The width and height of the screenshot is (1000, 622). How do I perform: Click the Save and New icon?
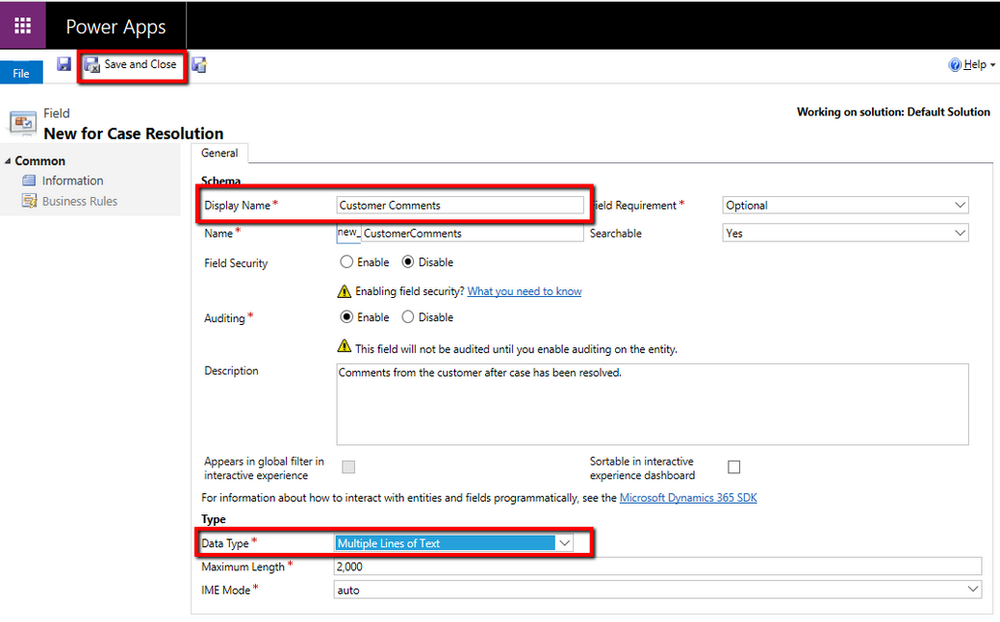197,63
